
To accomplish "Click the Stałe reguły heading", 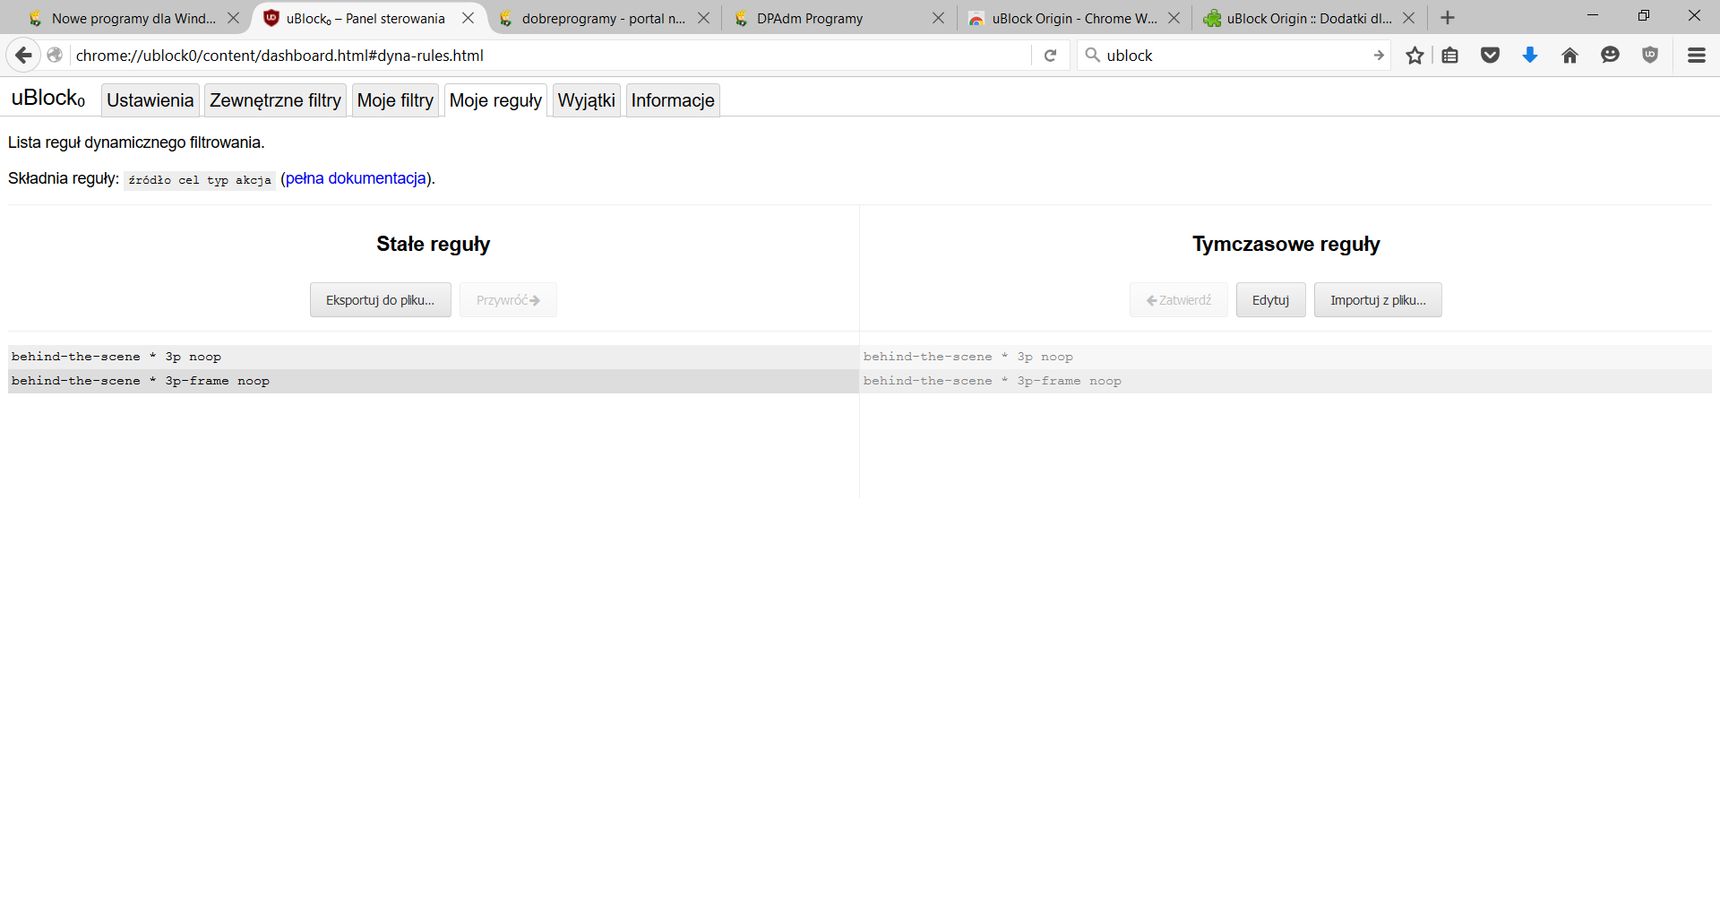I will [x=433, y=244].
